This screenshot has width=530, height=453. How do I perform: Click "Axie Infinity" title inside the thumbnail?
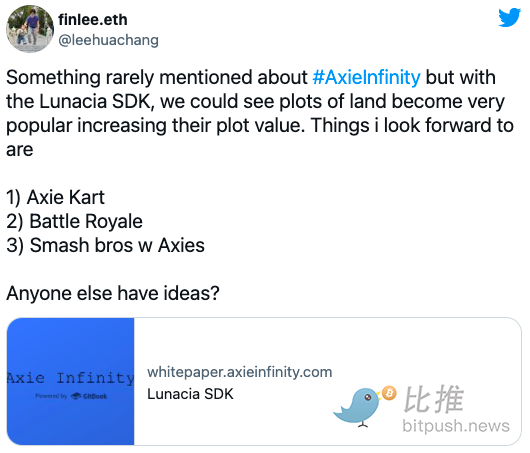click(71, 378)
